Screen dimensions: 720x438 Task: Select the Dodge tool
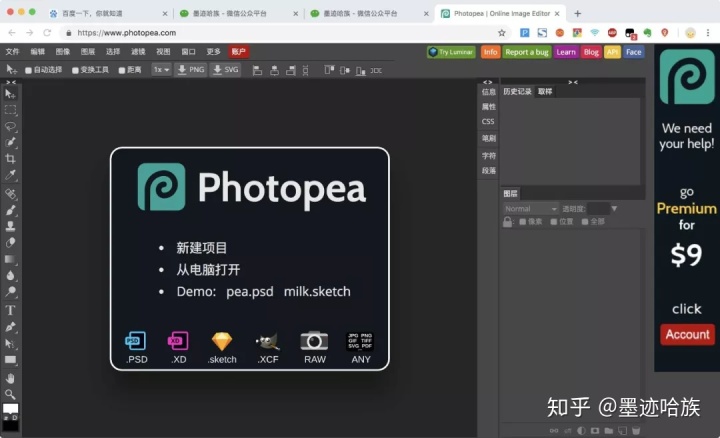pyautogui.click(x=10, y=292)
